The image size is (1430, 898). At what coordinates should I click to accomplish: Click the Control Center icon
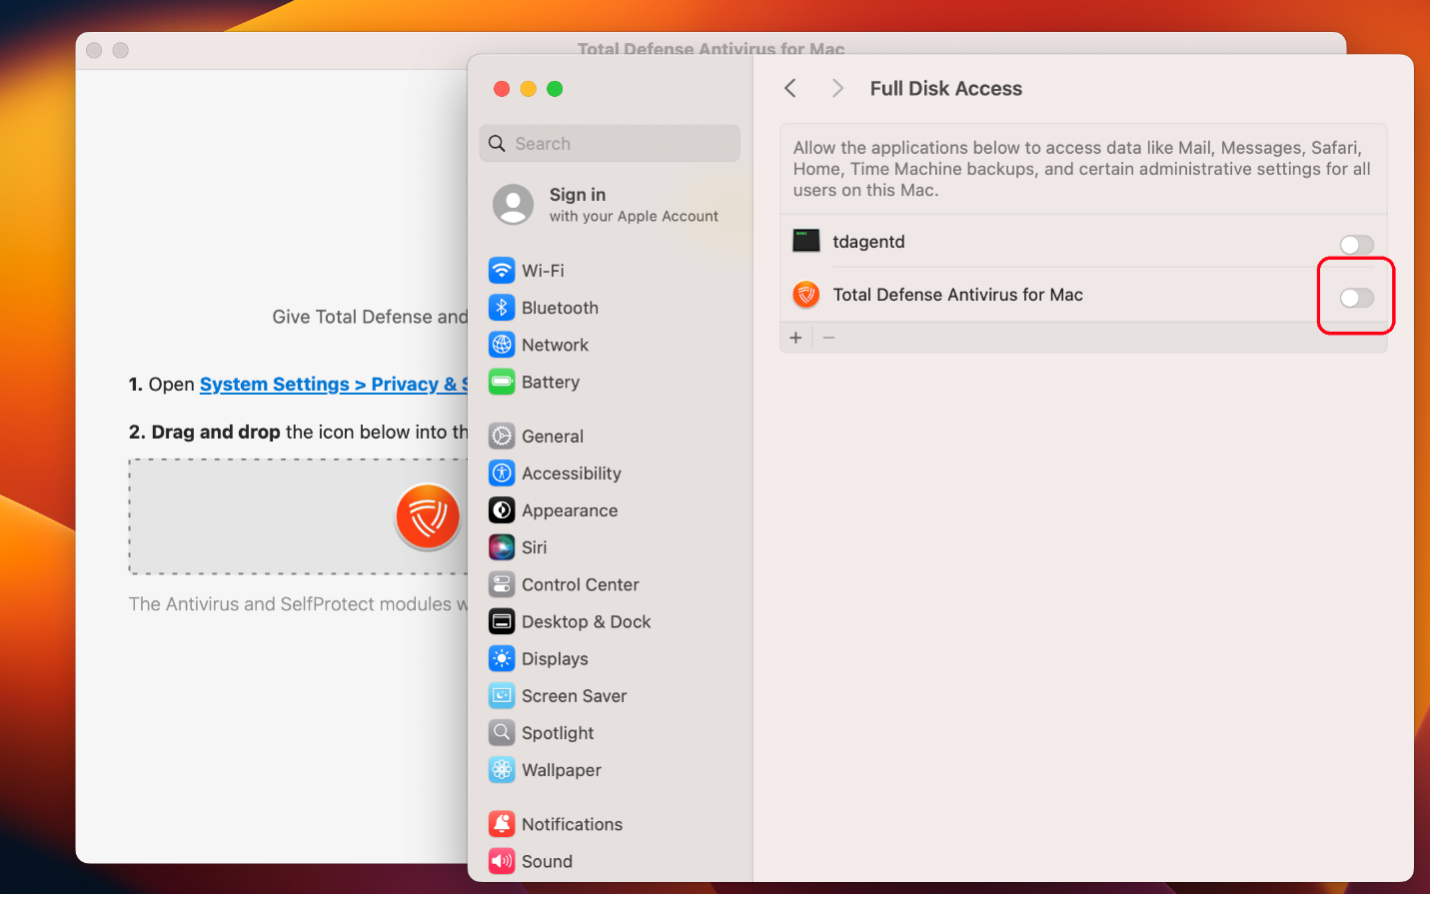[502, 584]
